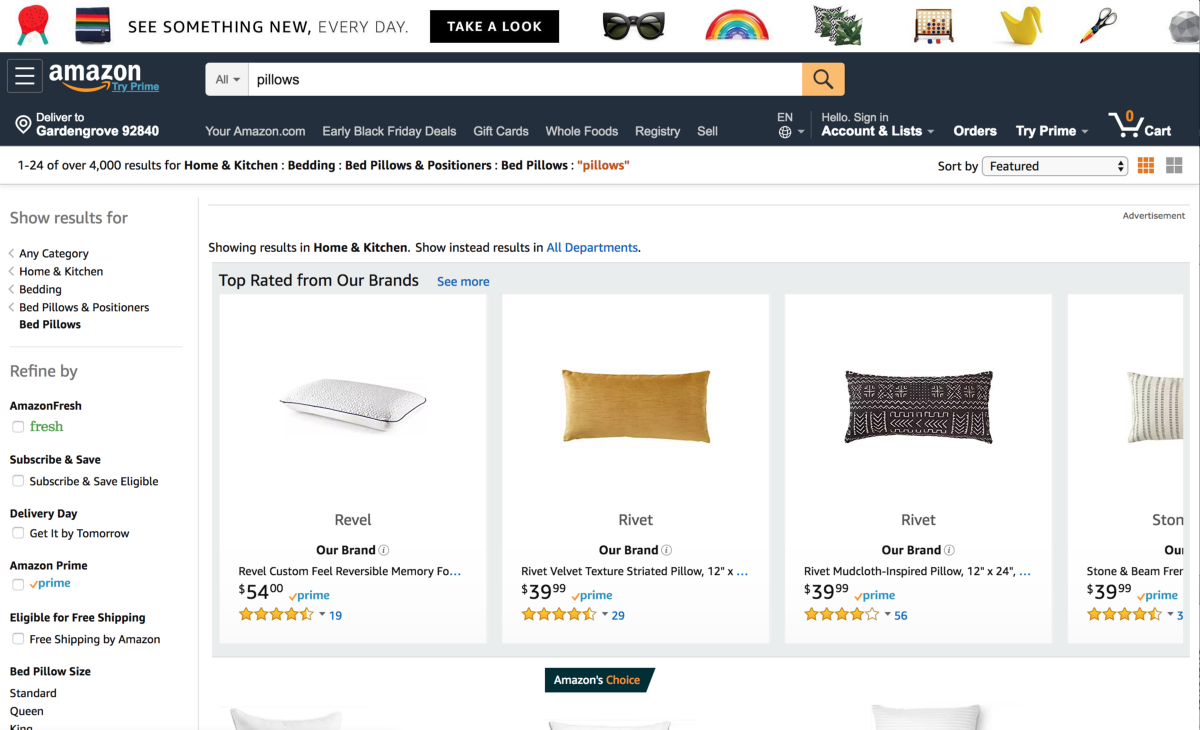Click the delivery location pin icon

23,125
